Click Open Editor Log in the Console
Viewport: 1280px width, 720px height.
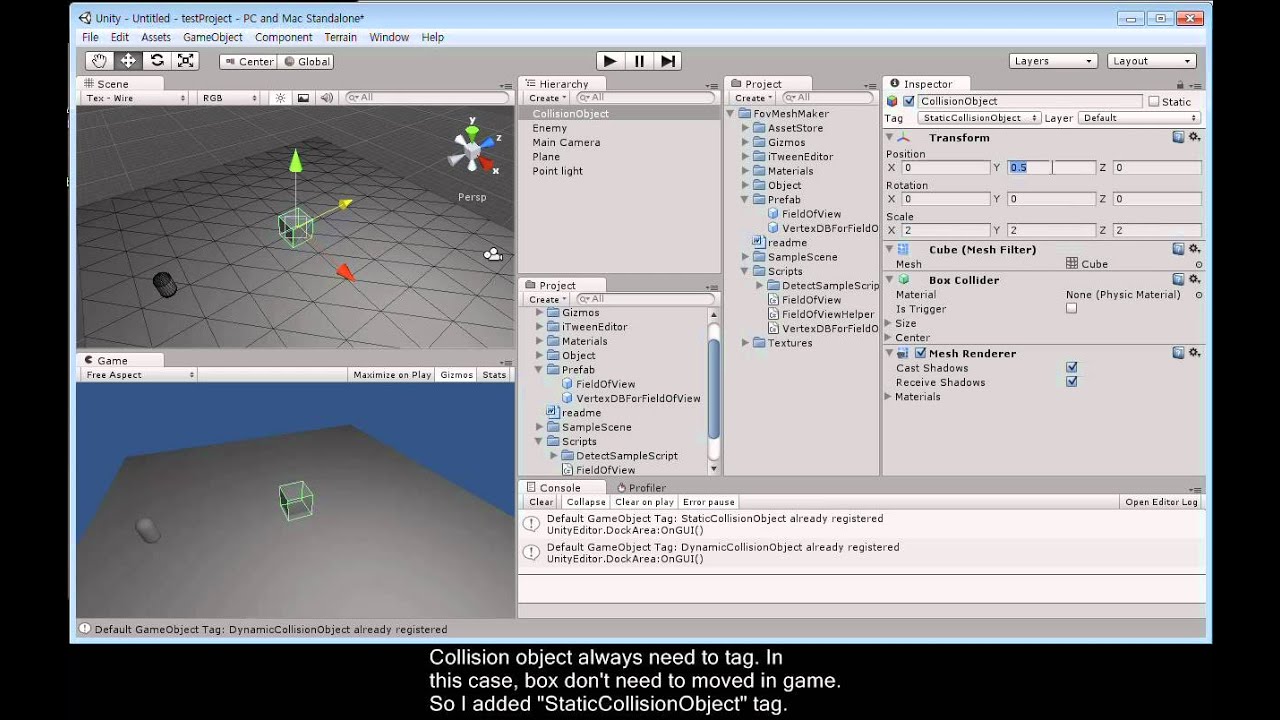click(1161, 501)
